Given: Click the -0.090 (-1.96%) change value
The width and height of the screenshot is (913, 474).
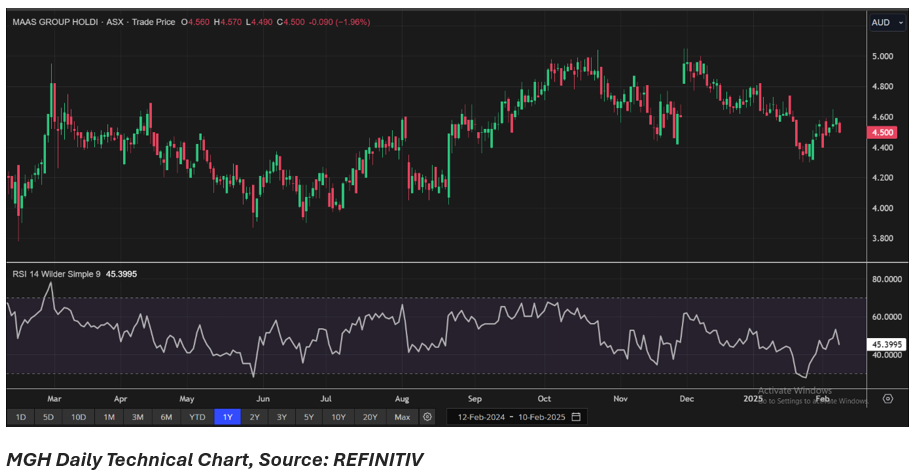Looking at the screenshot, I should click(339, 22).
